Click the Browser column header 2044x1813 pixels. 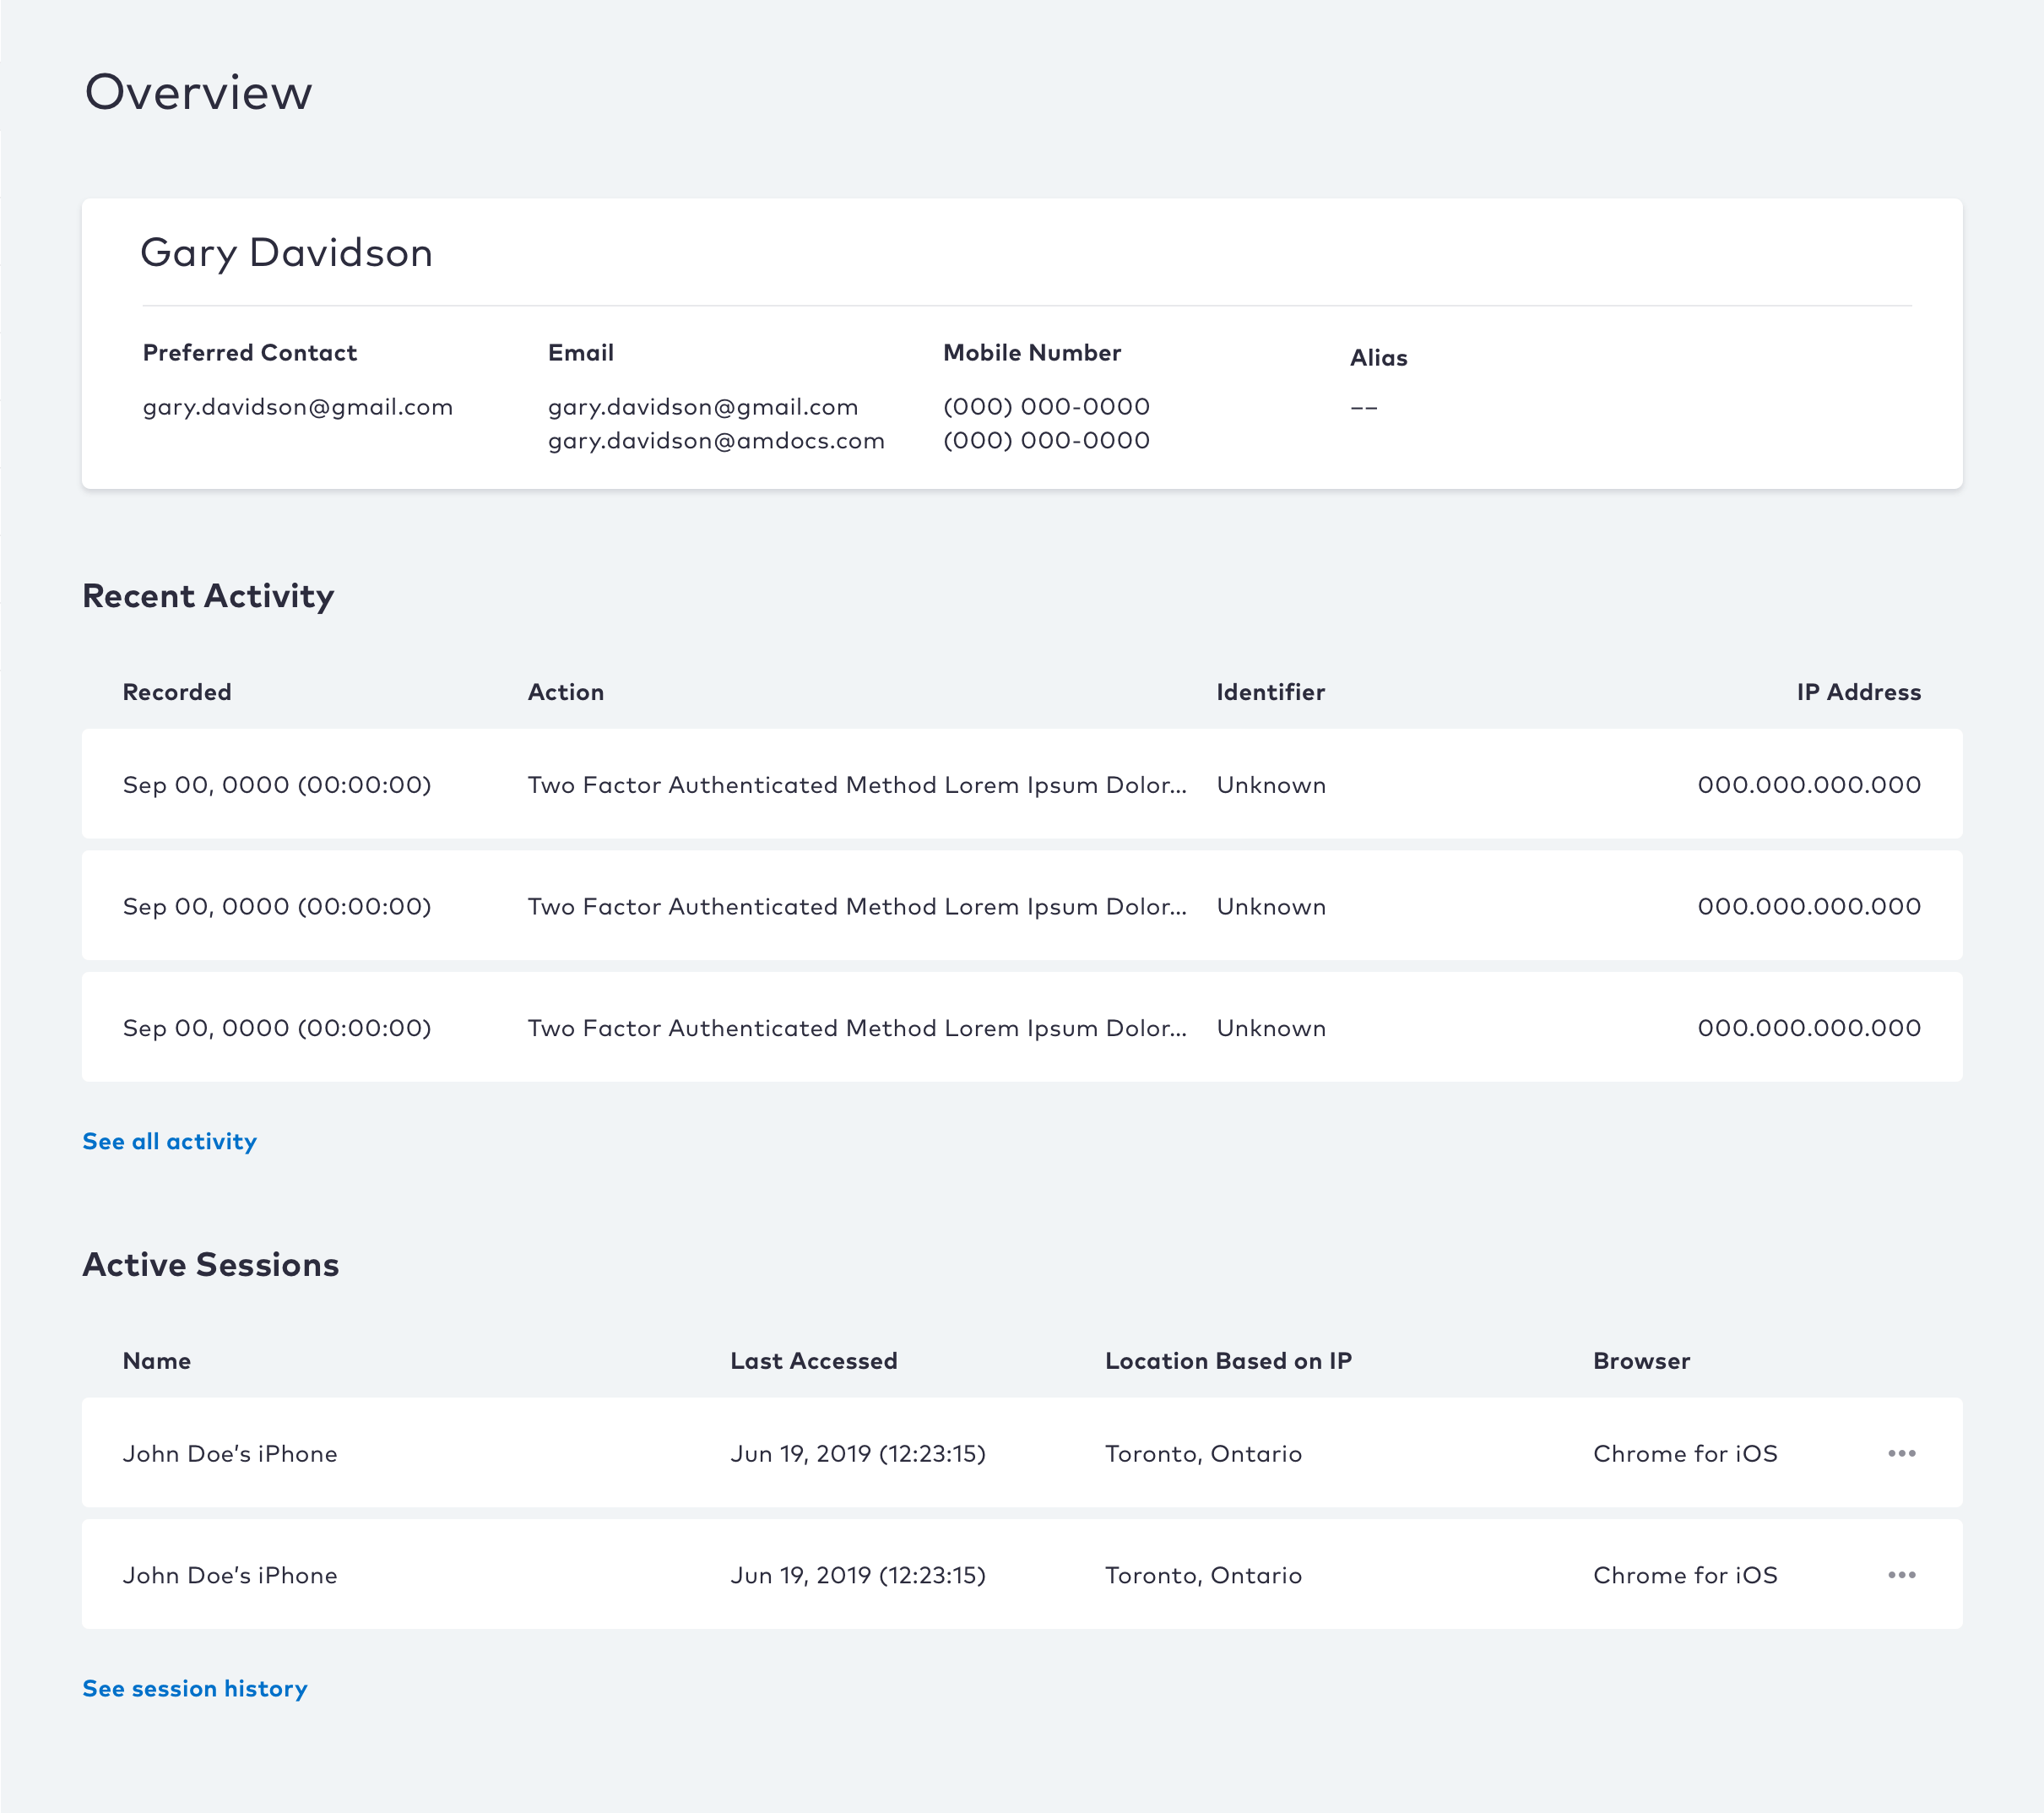(x=1642, y=1361)
